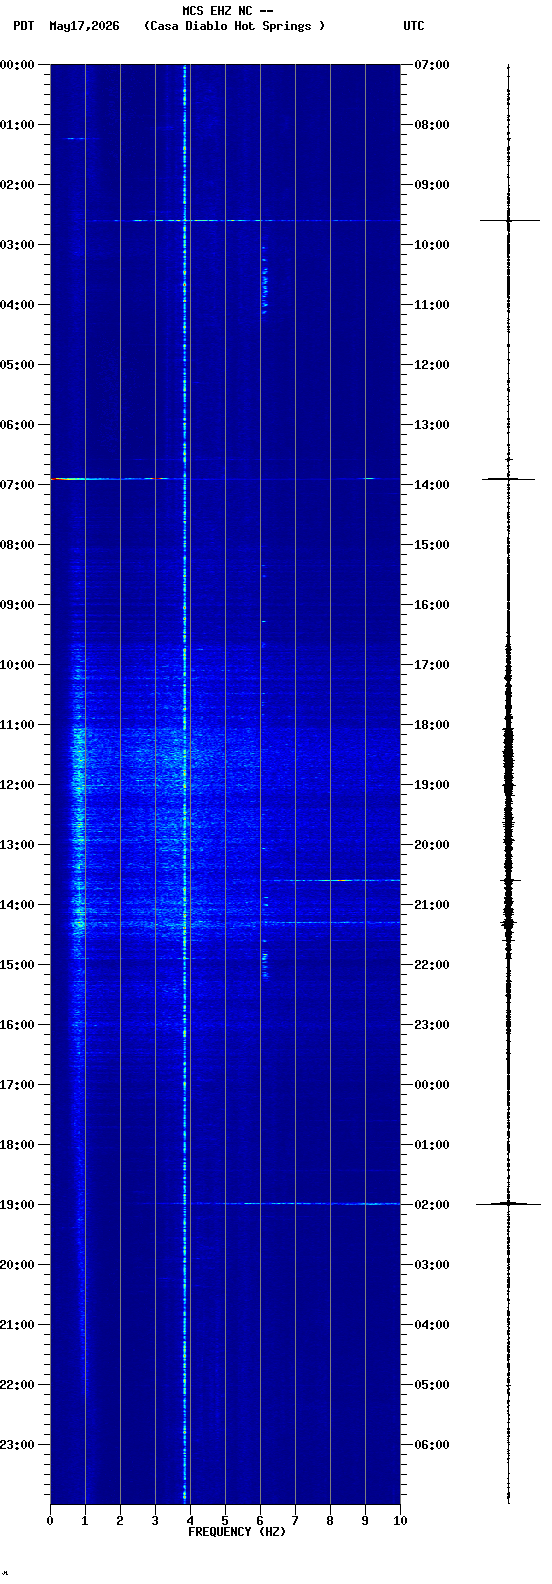Select the 4 Hz tick label
Screen dimensions: 552x1584
point(190,1521)
